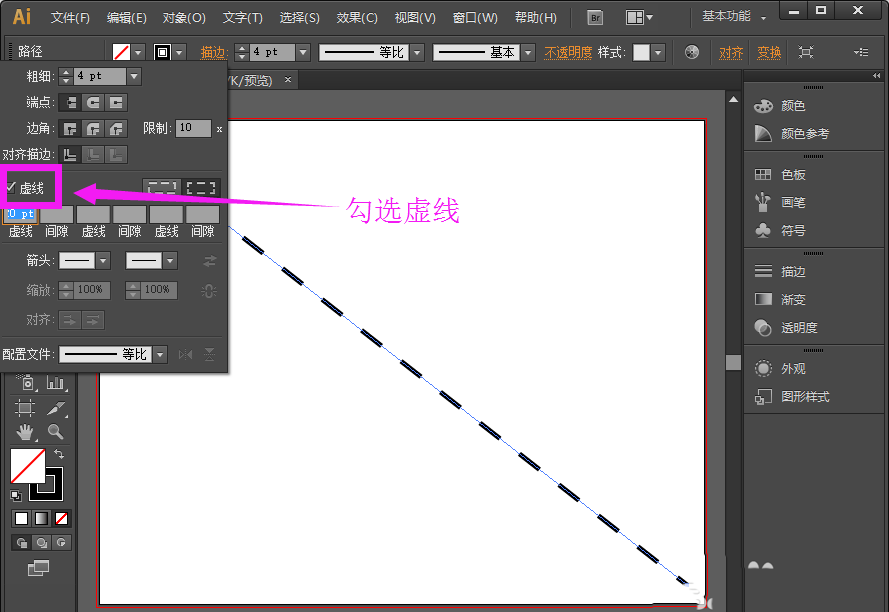Open 基本 brush definition dropdown
This screenshot has height=612, width=889.
(528, 52)
